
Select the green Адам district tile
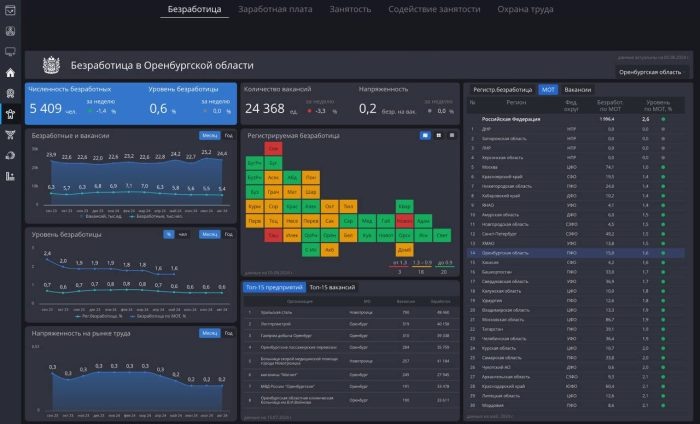pyautogui.click(x=423, y=221)
